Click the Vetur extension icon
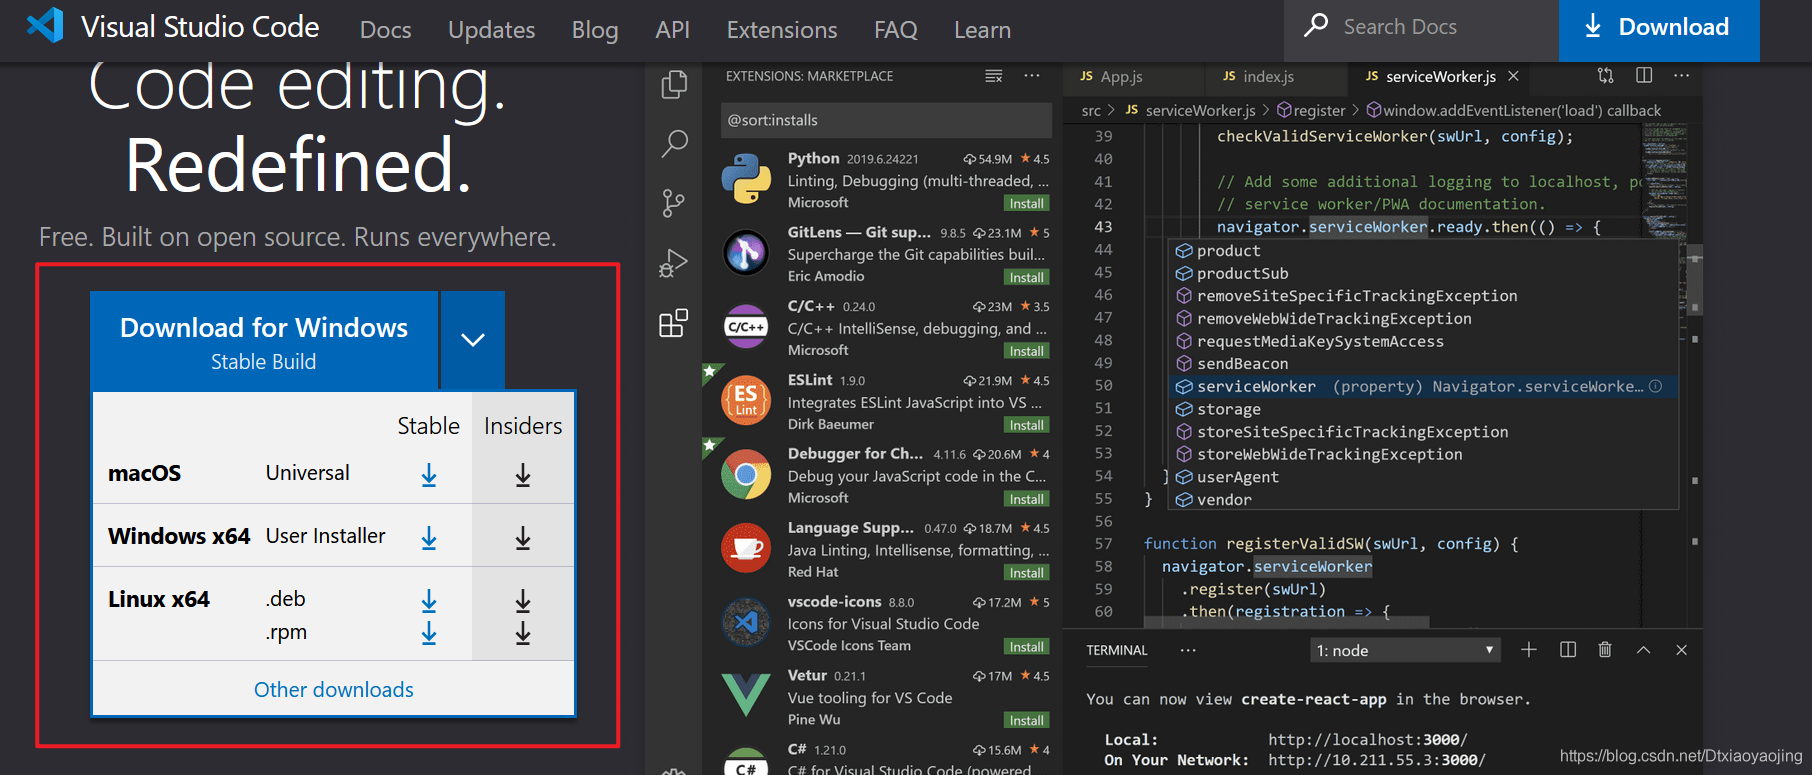 pyautogui.click(x=746, y=695)
